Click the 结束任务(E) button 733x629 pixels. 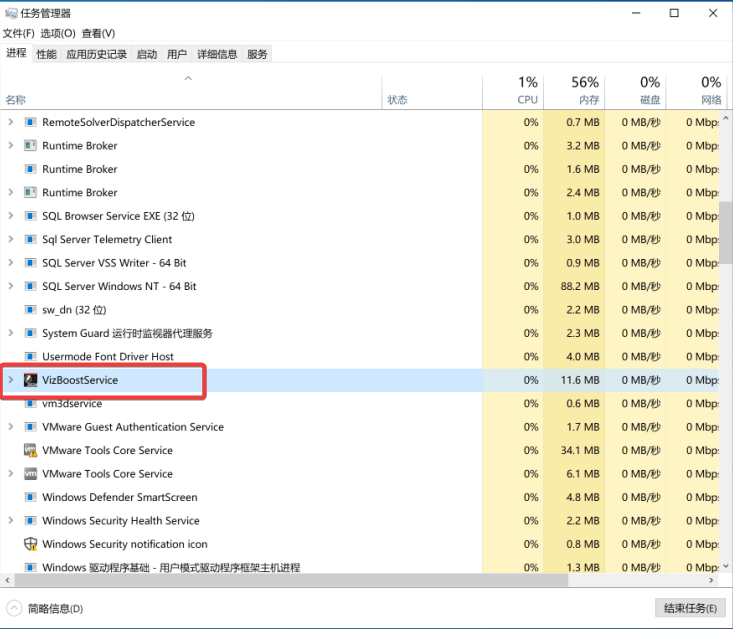pyautogui.click(x=690, y=608)
